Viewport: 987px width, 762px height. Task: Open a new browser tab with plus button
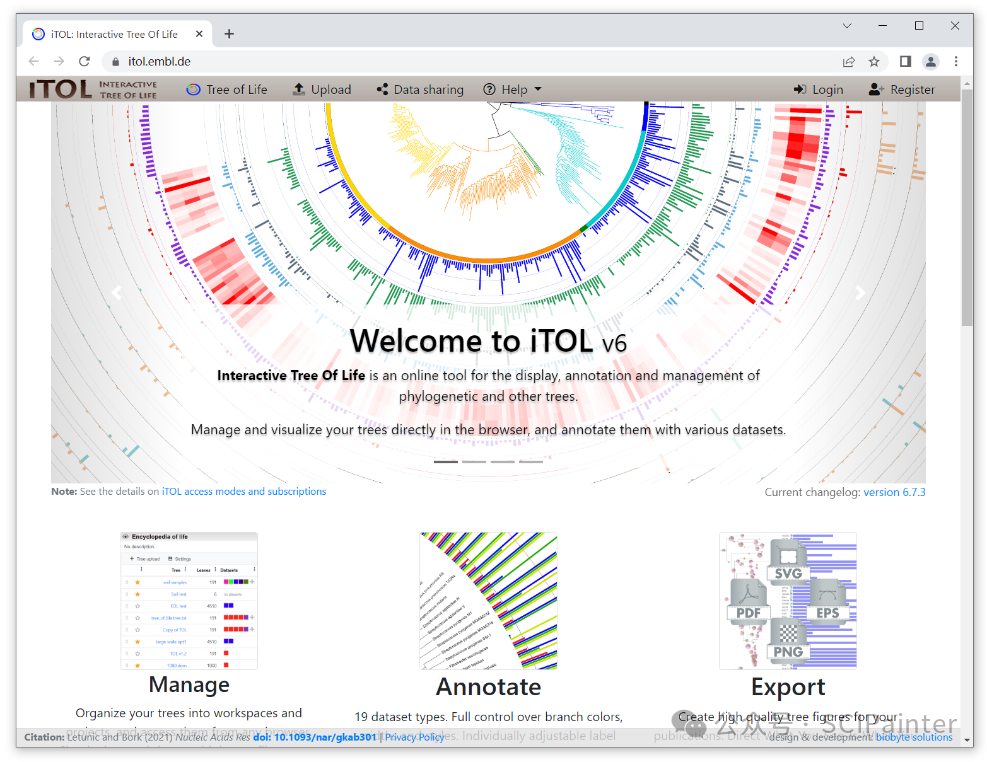coord(229,33)
